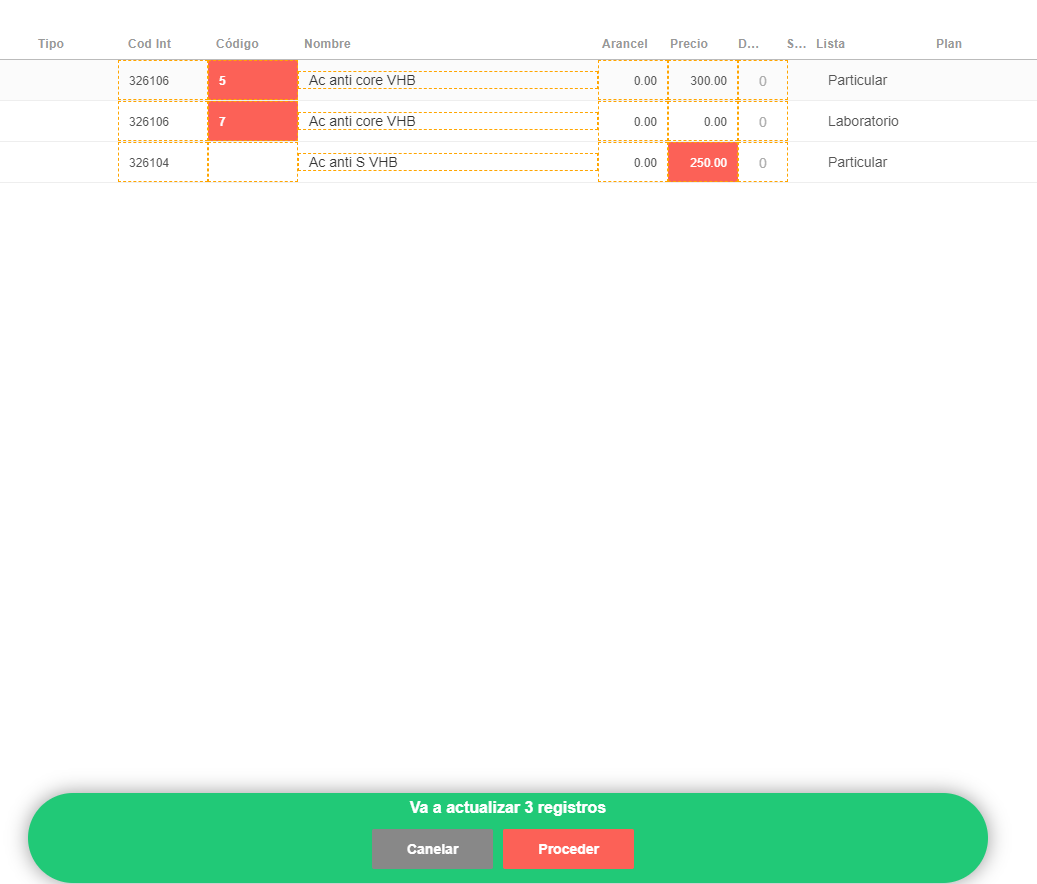The image size is (1037, 884).
Task: Select the Cod Int cell 326104
Action: click(x=162, y=162)
